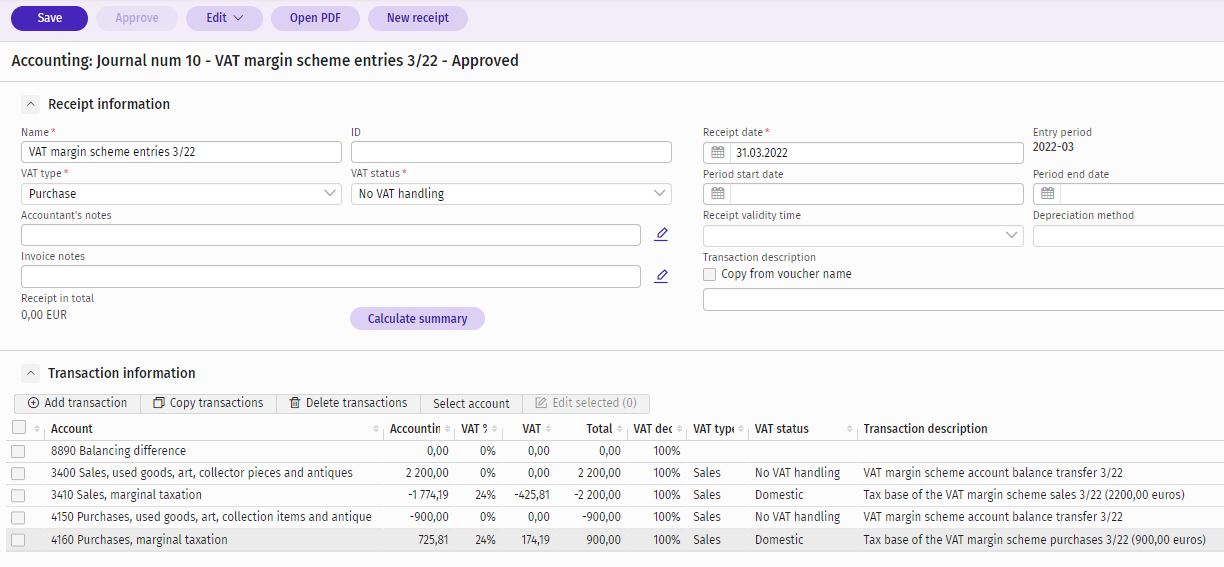Screen dimensions: 1224x567
Task: Click the Name input field
Action: [181, 152]
